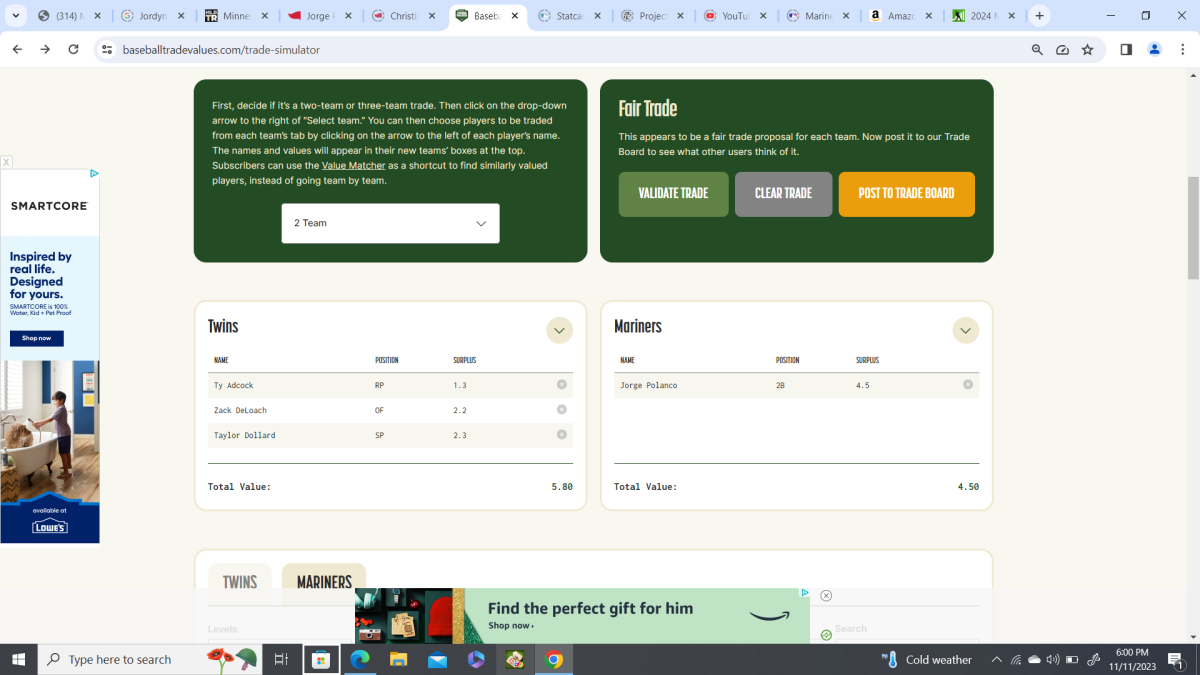Viewport: 1200px width, 675px height.
Task: Show hidden system tray icons
Action: pos(996,659)
